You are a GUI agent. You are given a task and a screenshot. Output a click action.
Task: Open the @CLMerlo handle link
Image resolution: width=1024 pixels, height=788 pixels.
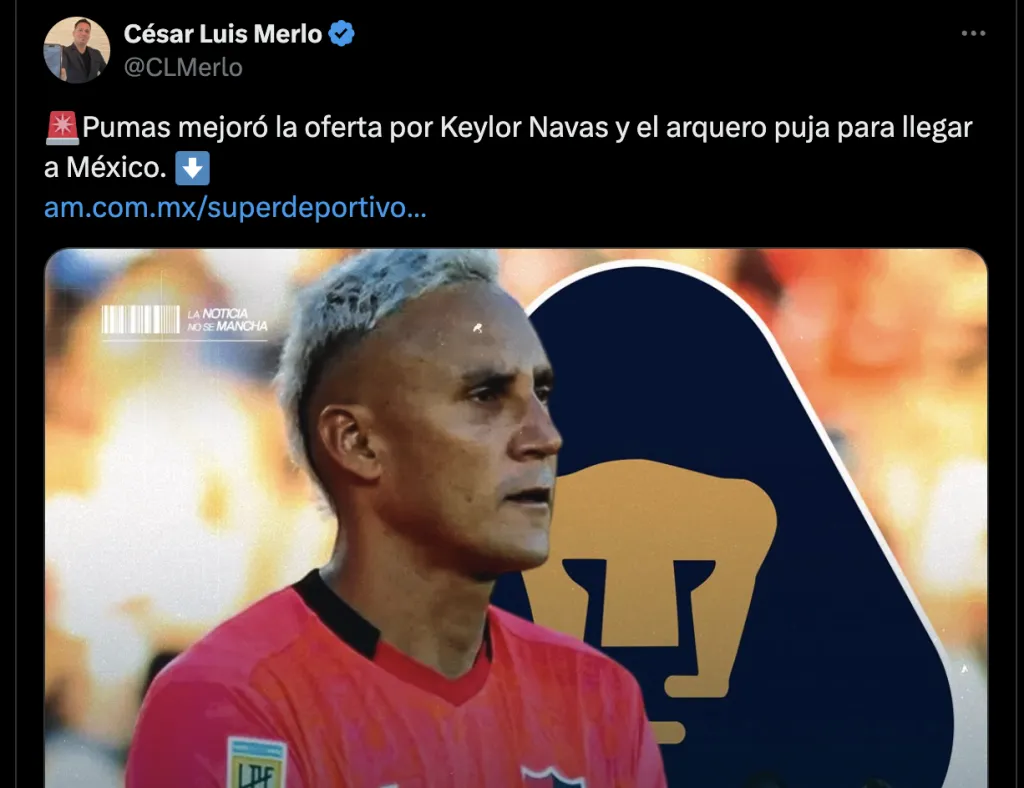coord(183,67)
